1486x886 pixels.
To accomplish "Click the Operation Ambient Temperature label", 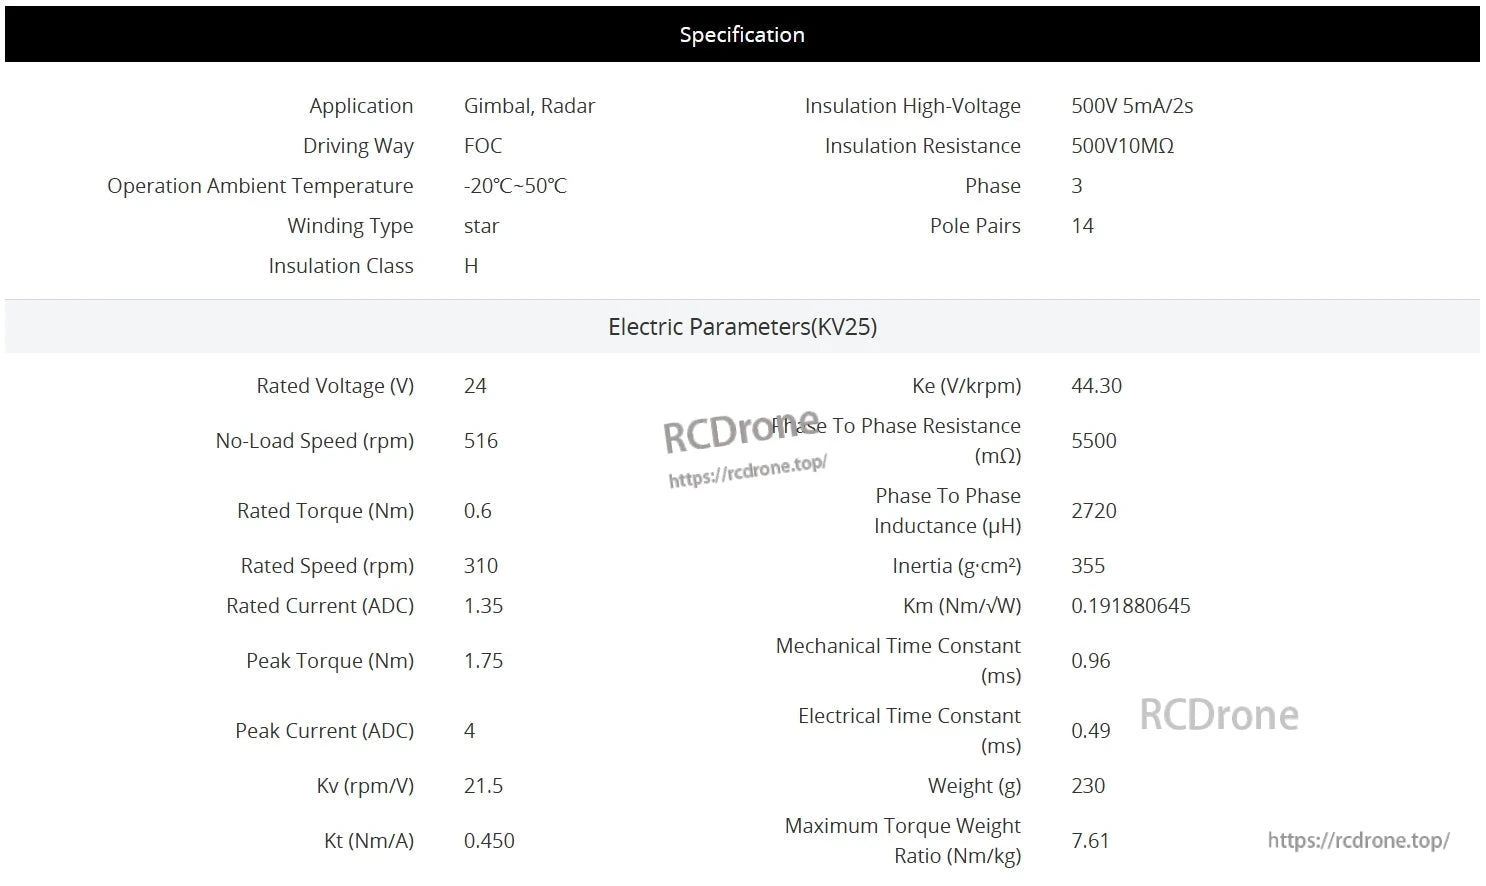I will (260, 186).
